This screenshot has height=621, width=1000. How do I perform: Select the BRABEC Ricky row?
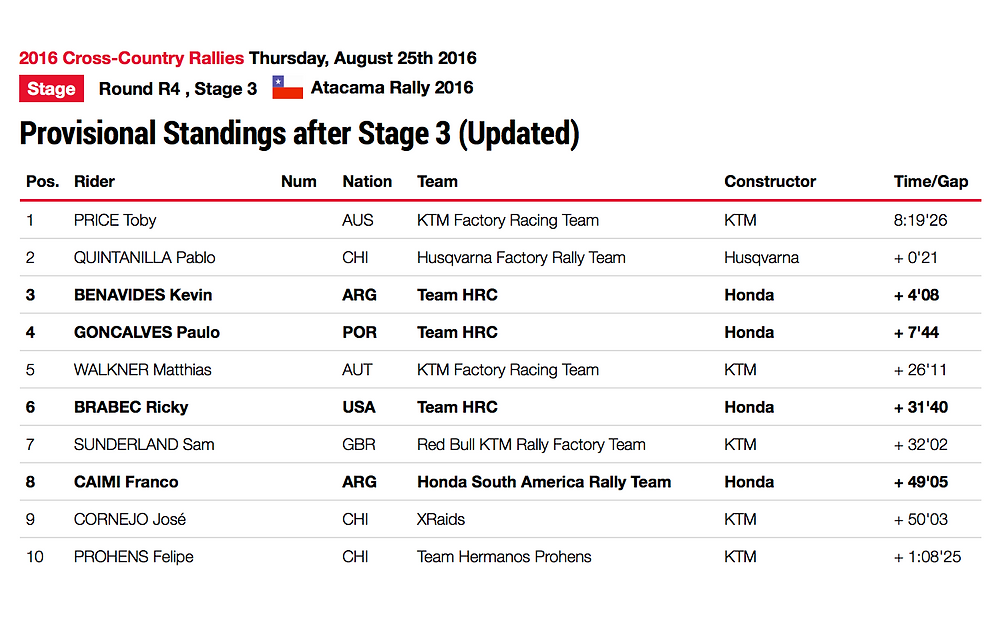500,407
